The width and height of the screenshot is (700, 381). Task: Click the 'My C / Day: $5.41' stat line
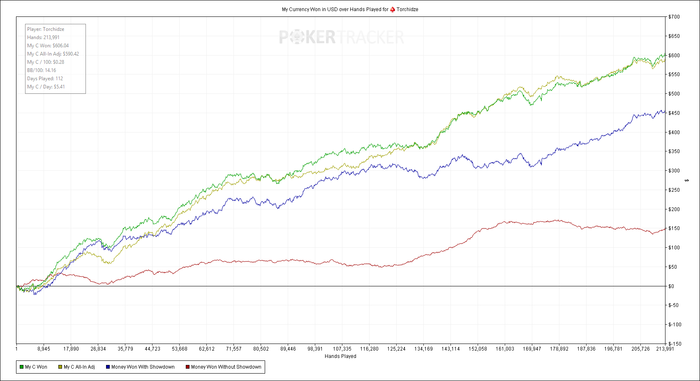click(46, 87)
